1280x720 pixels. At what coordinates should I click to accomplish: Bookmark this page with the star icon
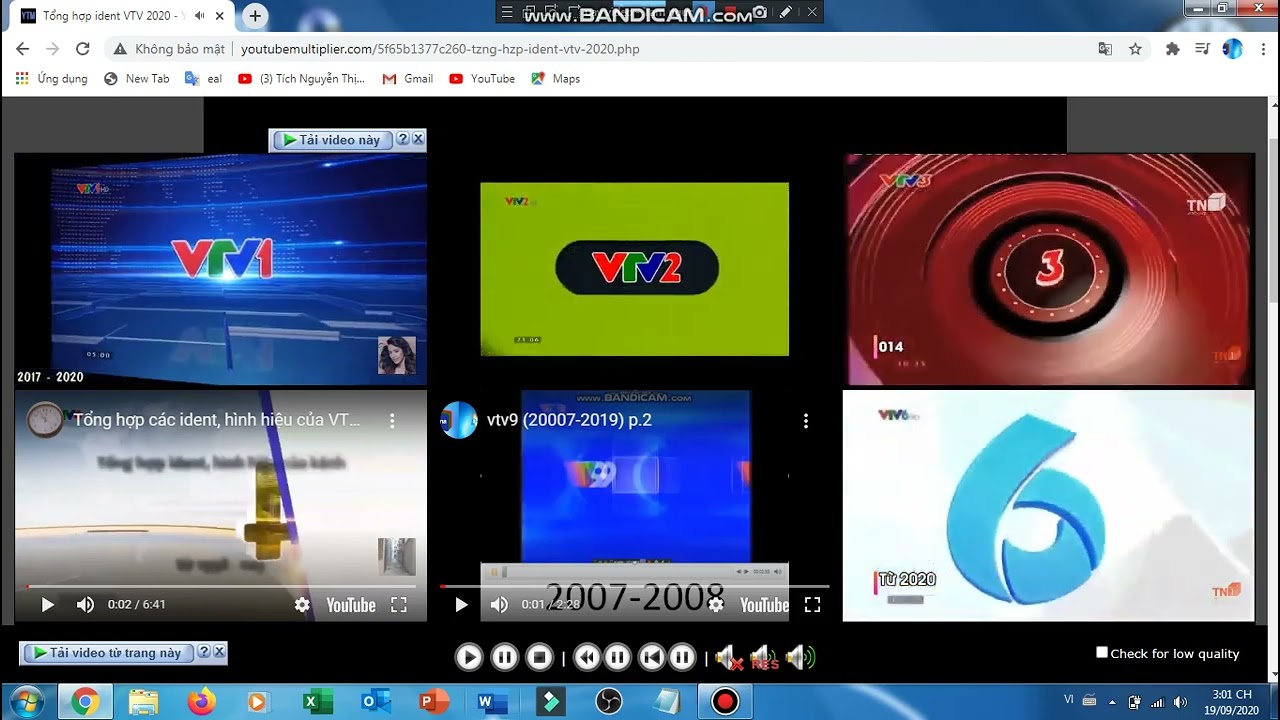[1135, 48]
